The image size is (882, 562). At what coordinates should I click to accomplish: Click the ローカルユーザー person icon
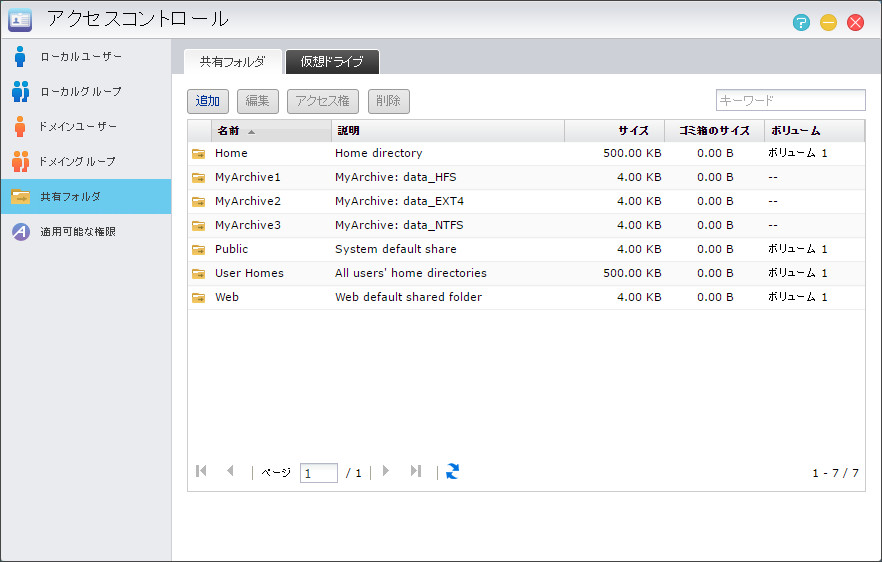[20, 56]
